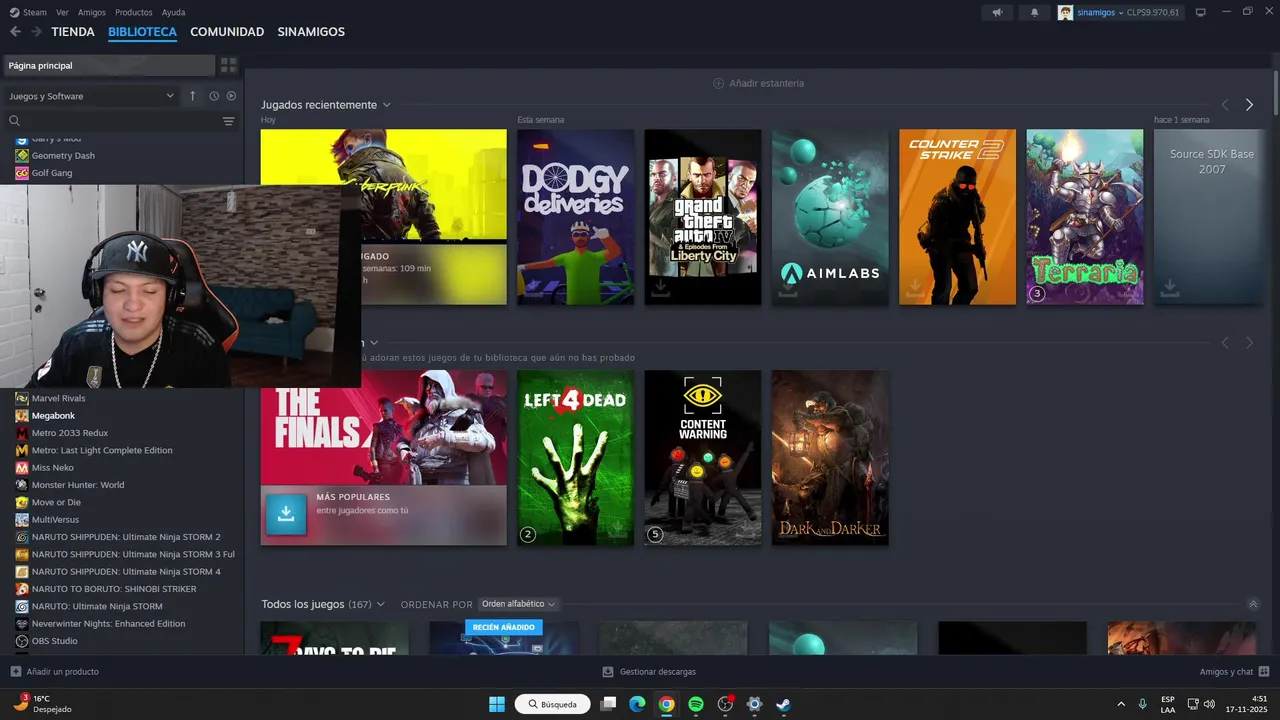Show recent activity clock icon in sidebar

coord(214,96)
